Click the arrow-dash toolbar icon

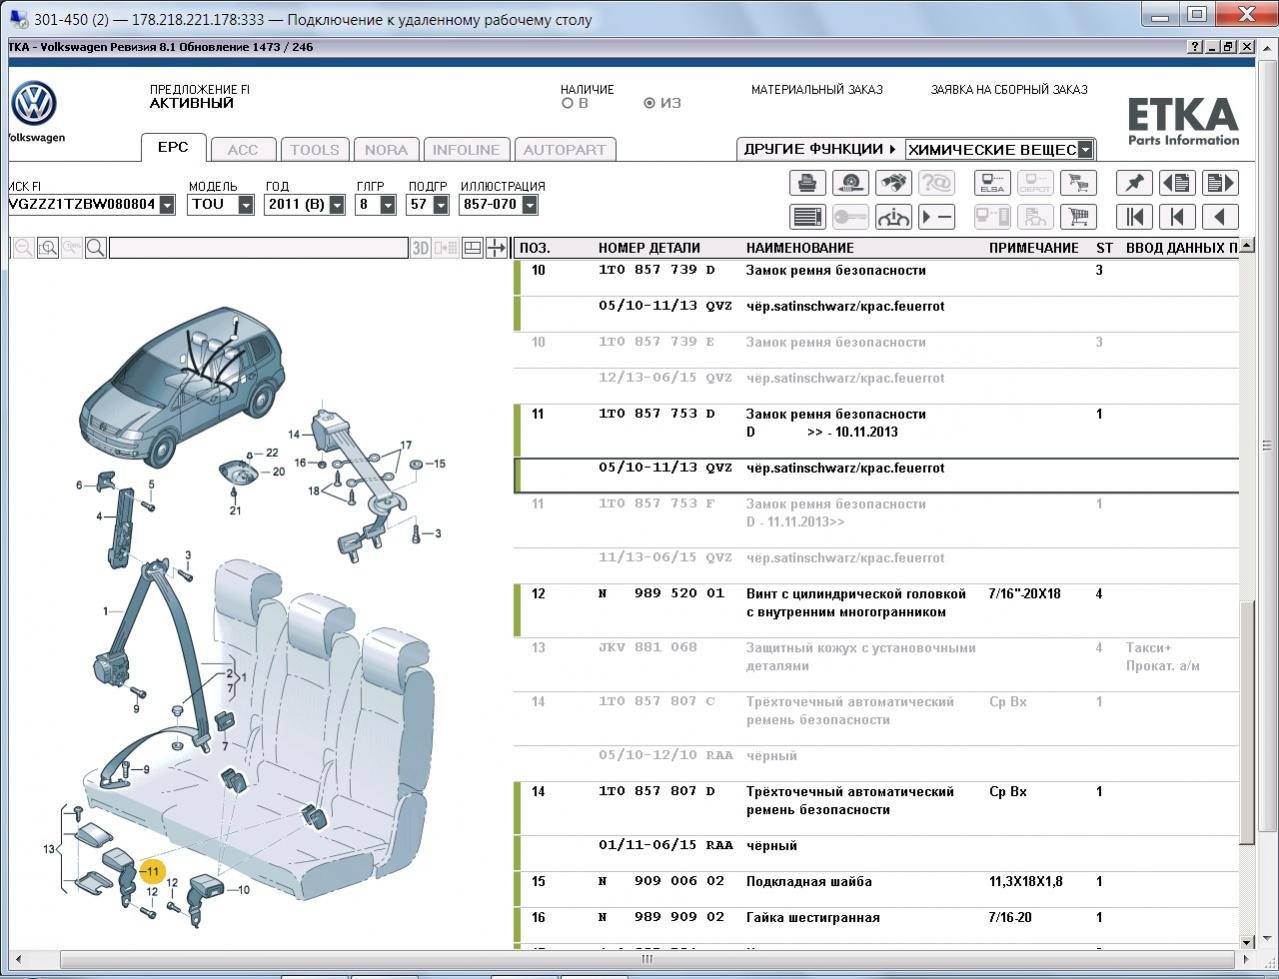coord(937,217)
